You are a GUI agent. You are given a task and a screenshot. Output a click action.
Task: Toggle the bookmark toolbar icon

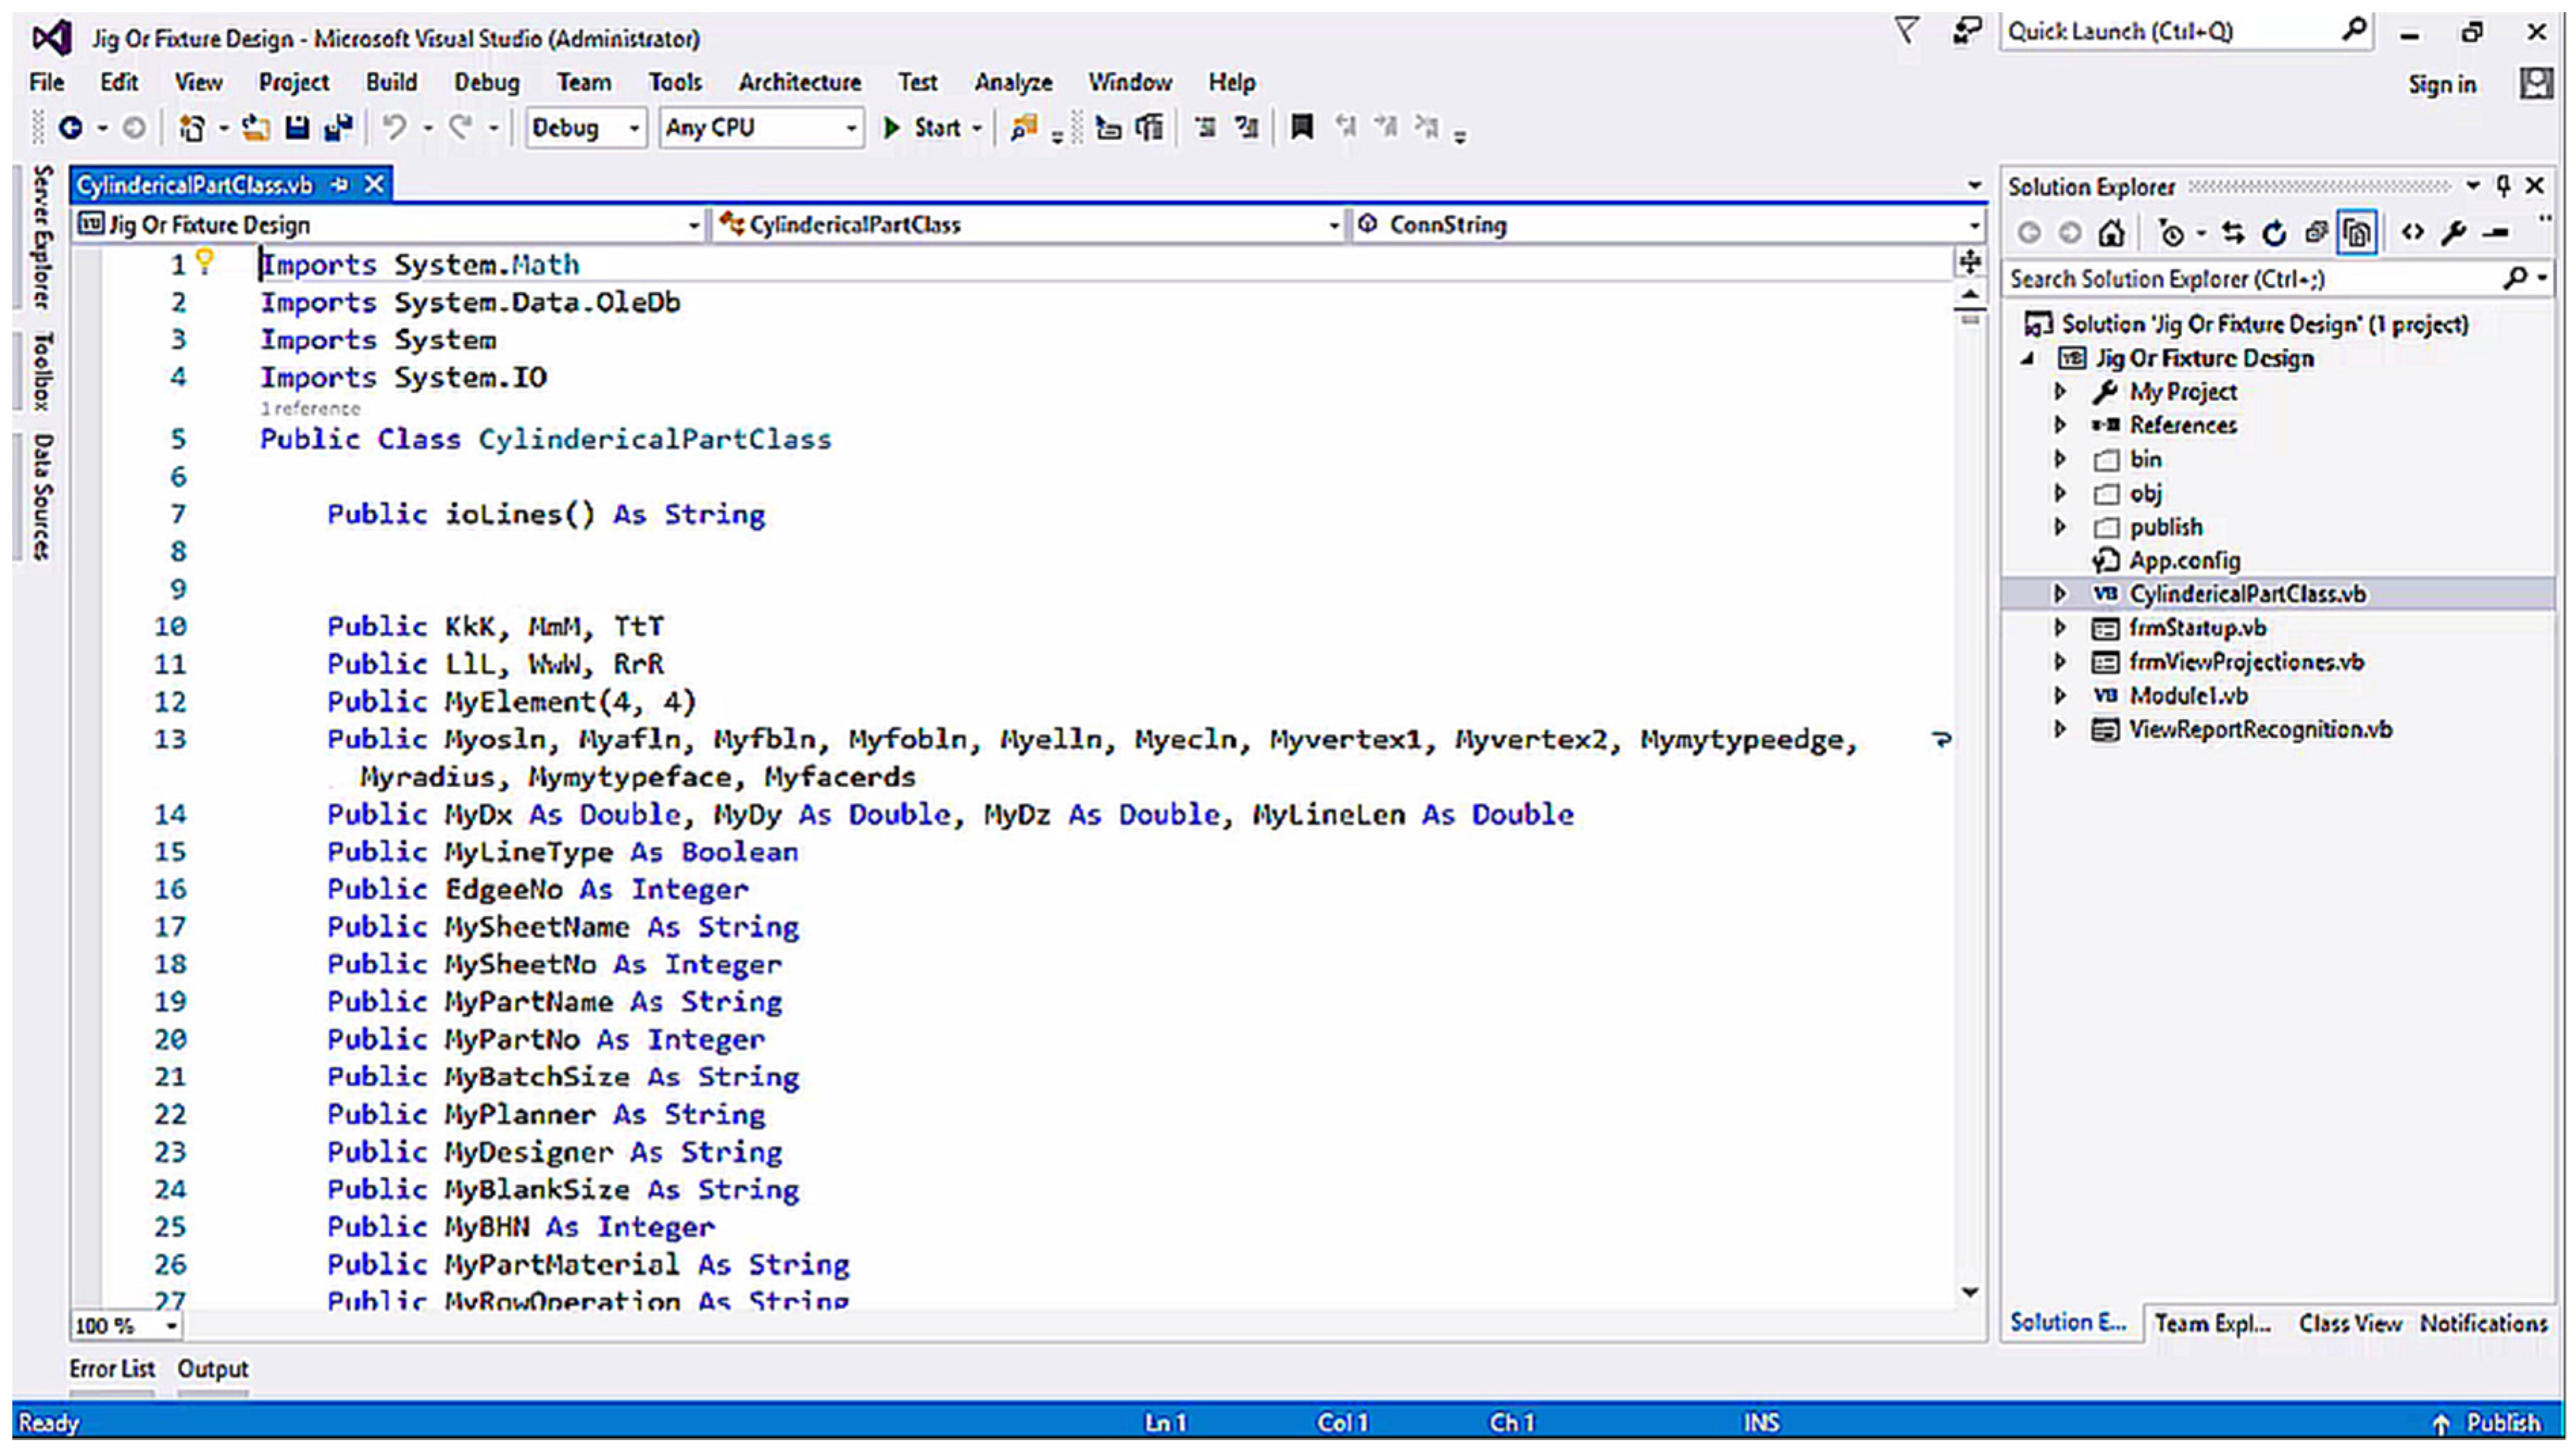pyautogui.click(x=1301, y=127)
